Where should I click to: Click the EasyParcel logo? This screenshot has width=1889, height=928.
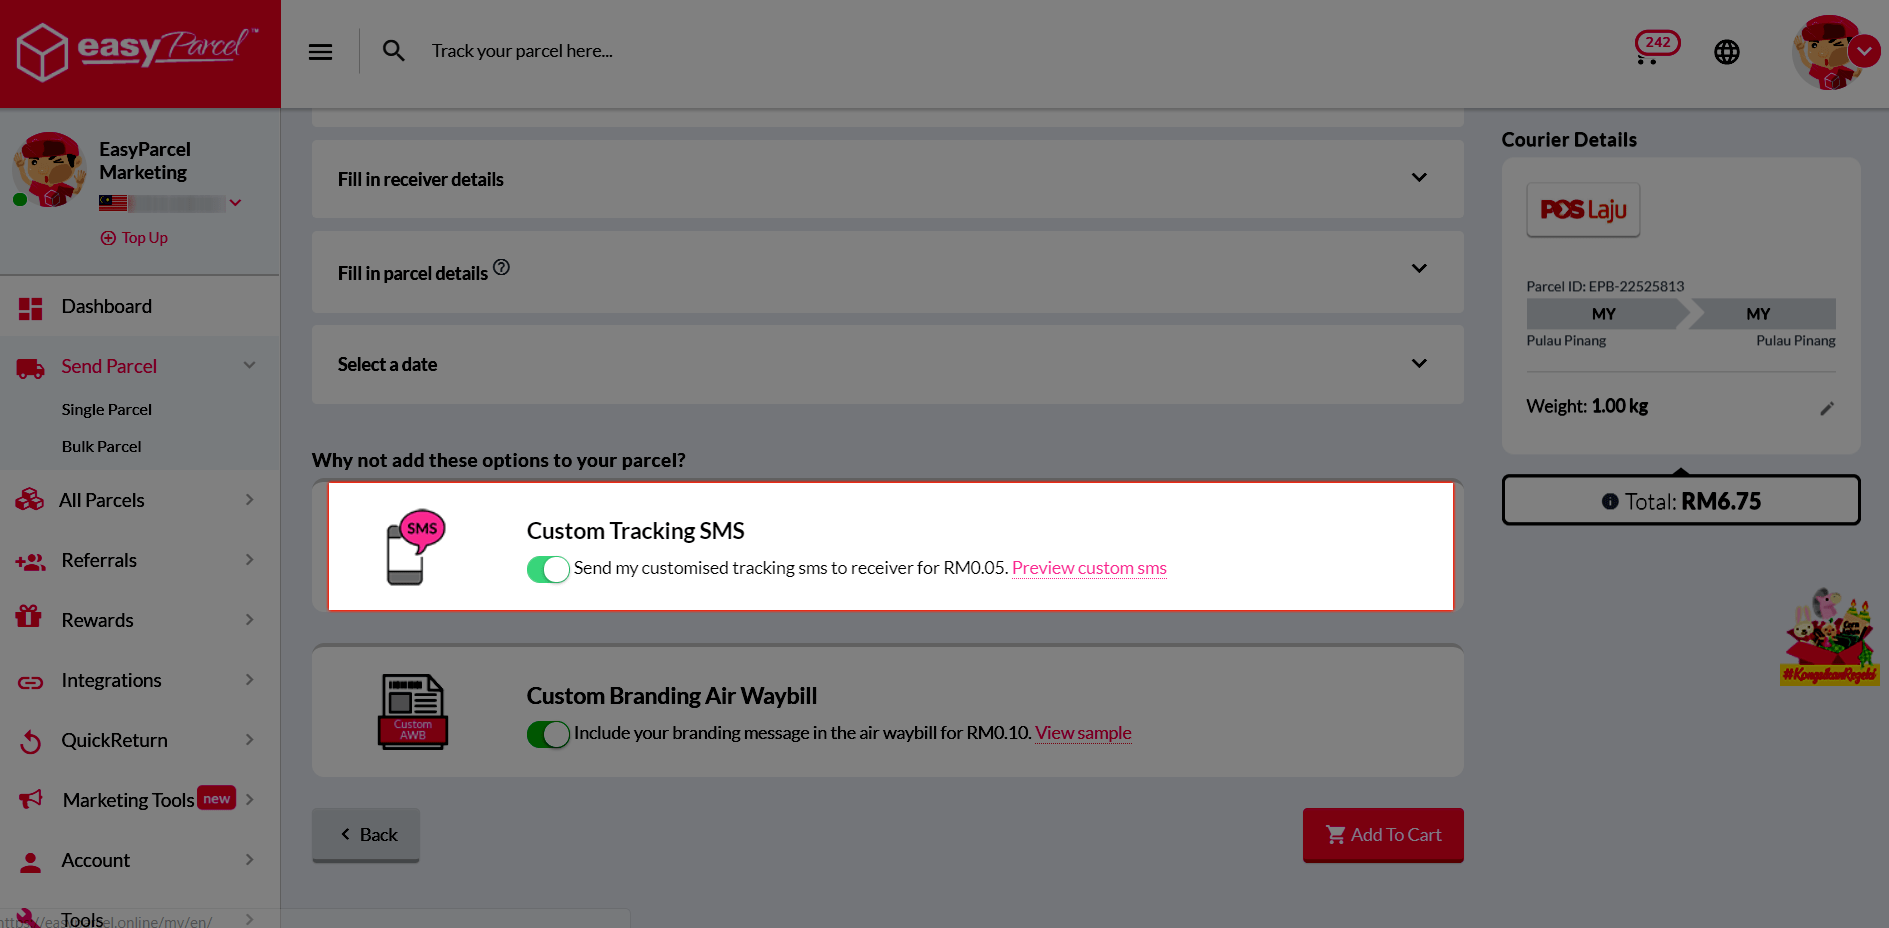tap(140, 50)
